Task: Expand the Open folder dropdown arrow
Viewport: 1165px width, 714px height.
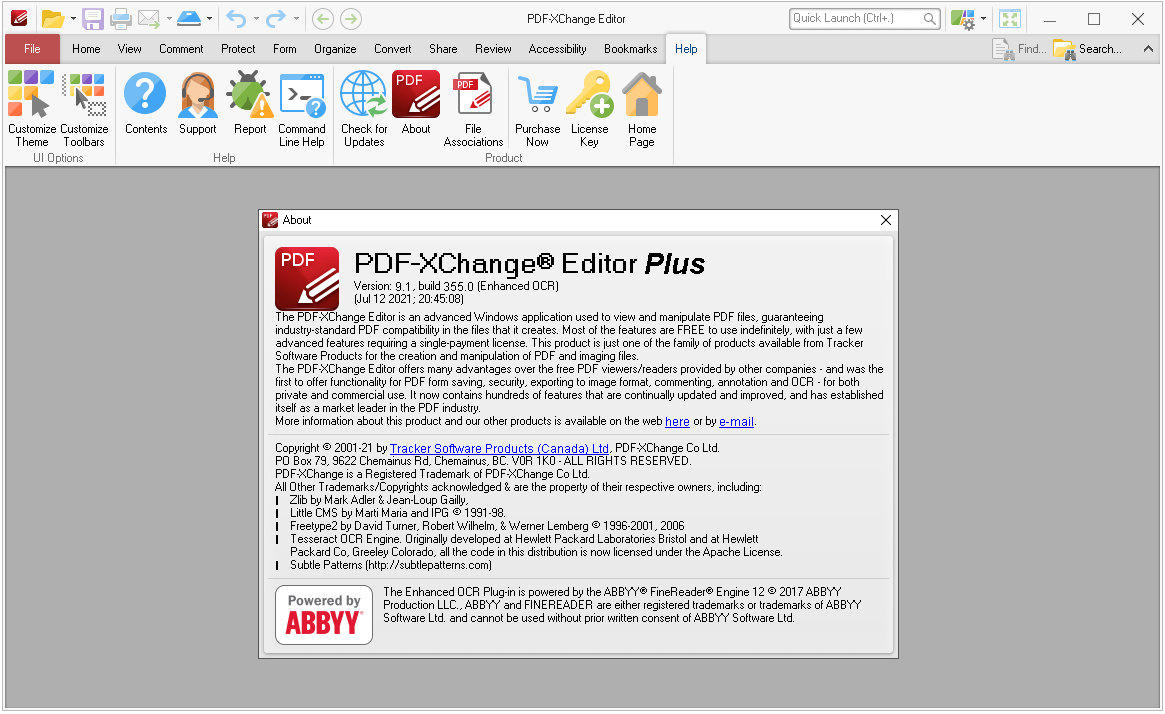Action: (73, 19)
